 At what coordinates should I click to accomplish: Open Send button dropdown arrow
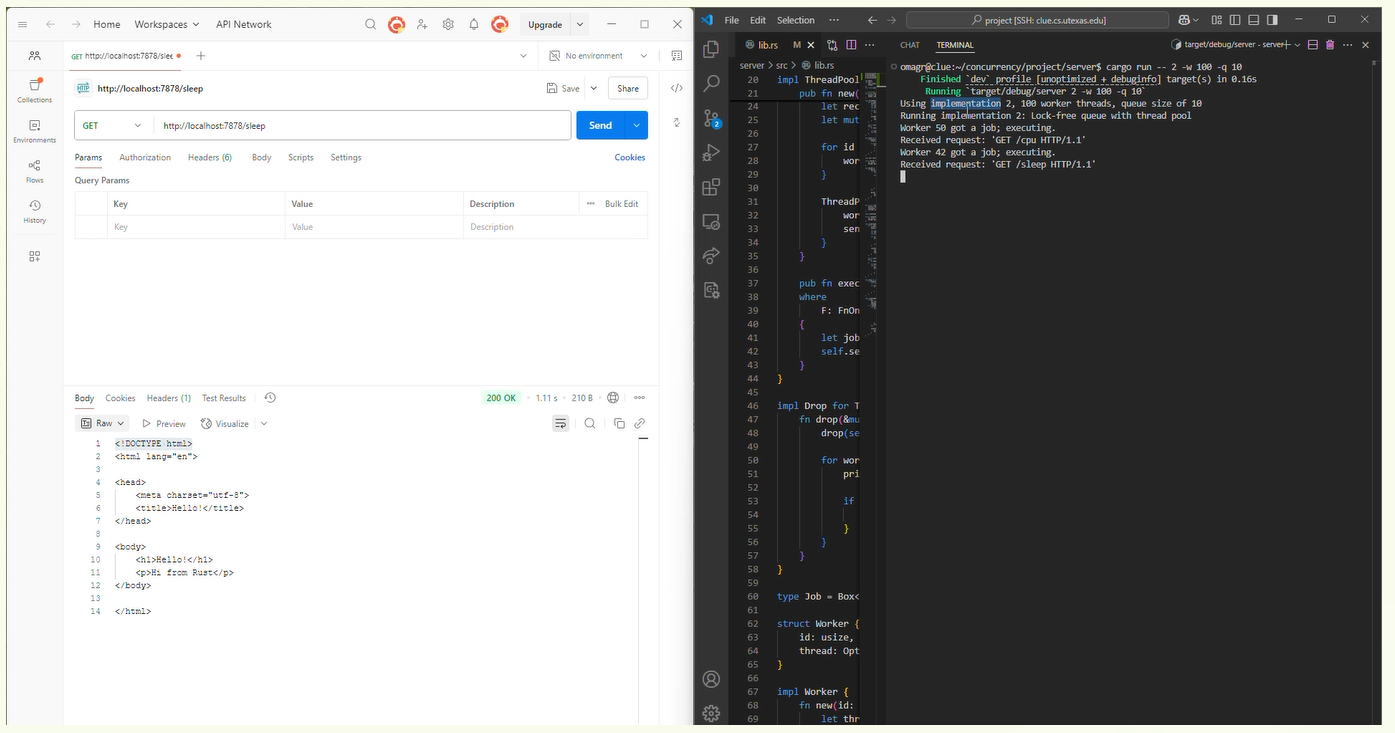pos(636,125)
